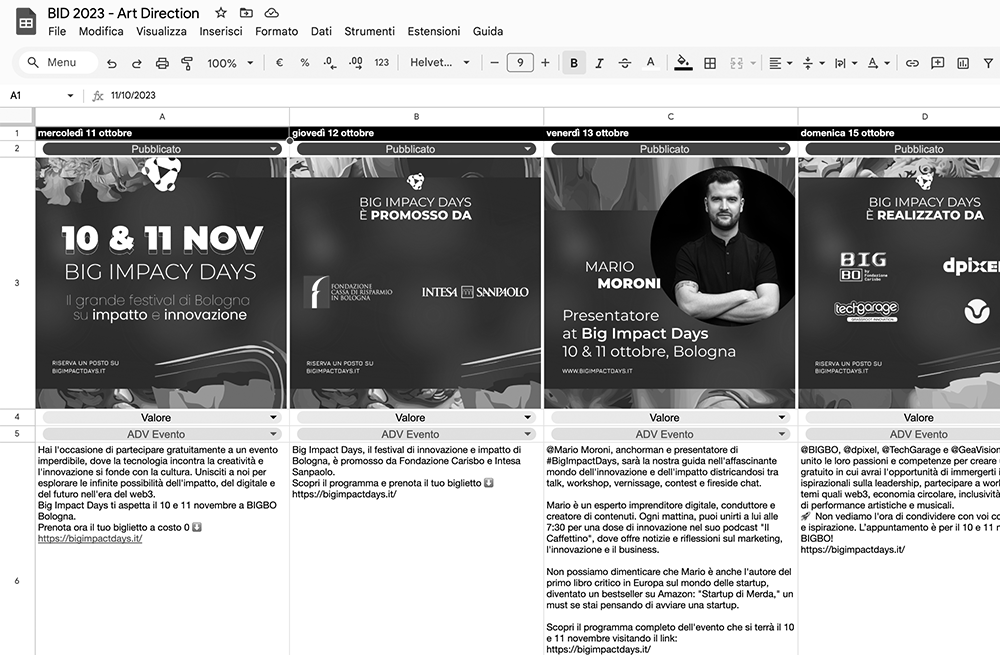Open the zoom level 100% dropdown

tap(229, 63)
